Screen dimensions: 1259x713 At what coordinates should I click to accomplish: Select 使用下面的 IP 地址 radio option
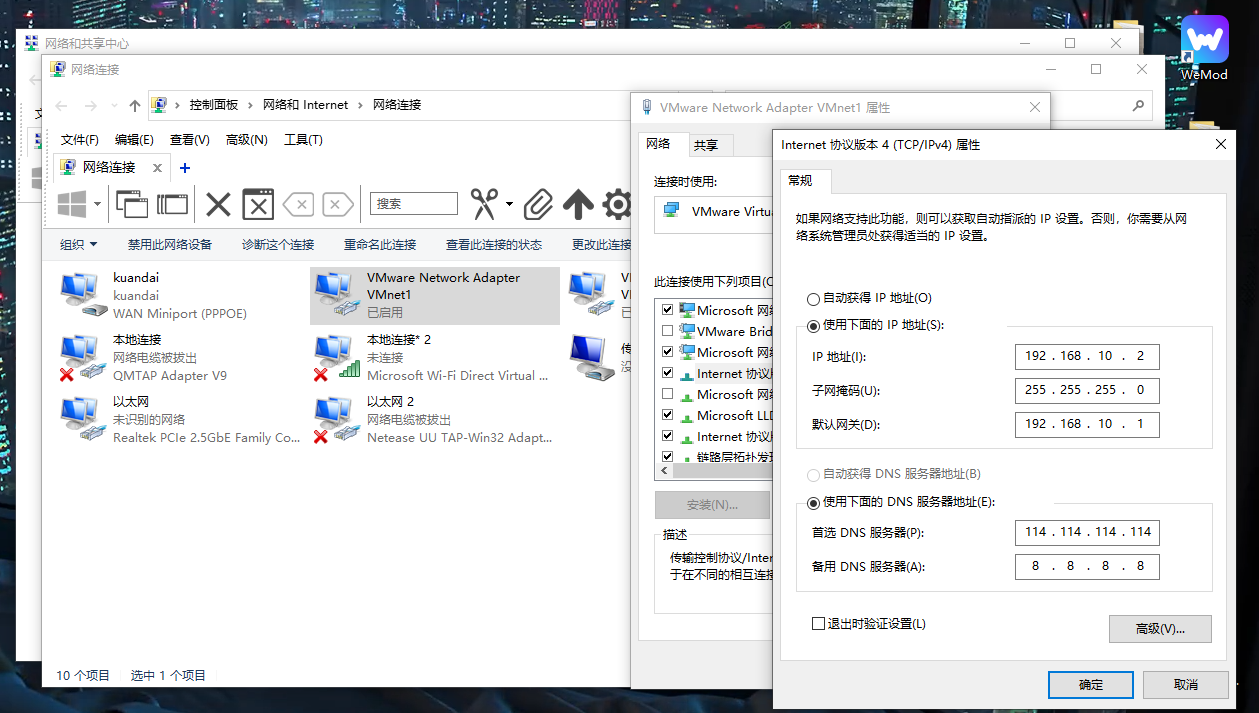(x=813, y=325)
